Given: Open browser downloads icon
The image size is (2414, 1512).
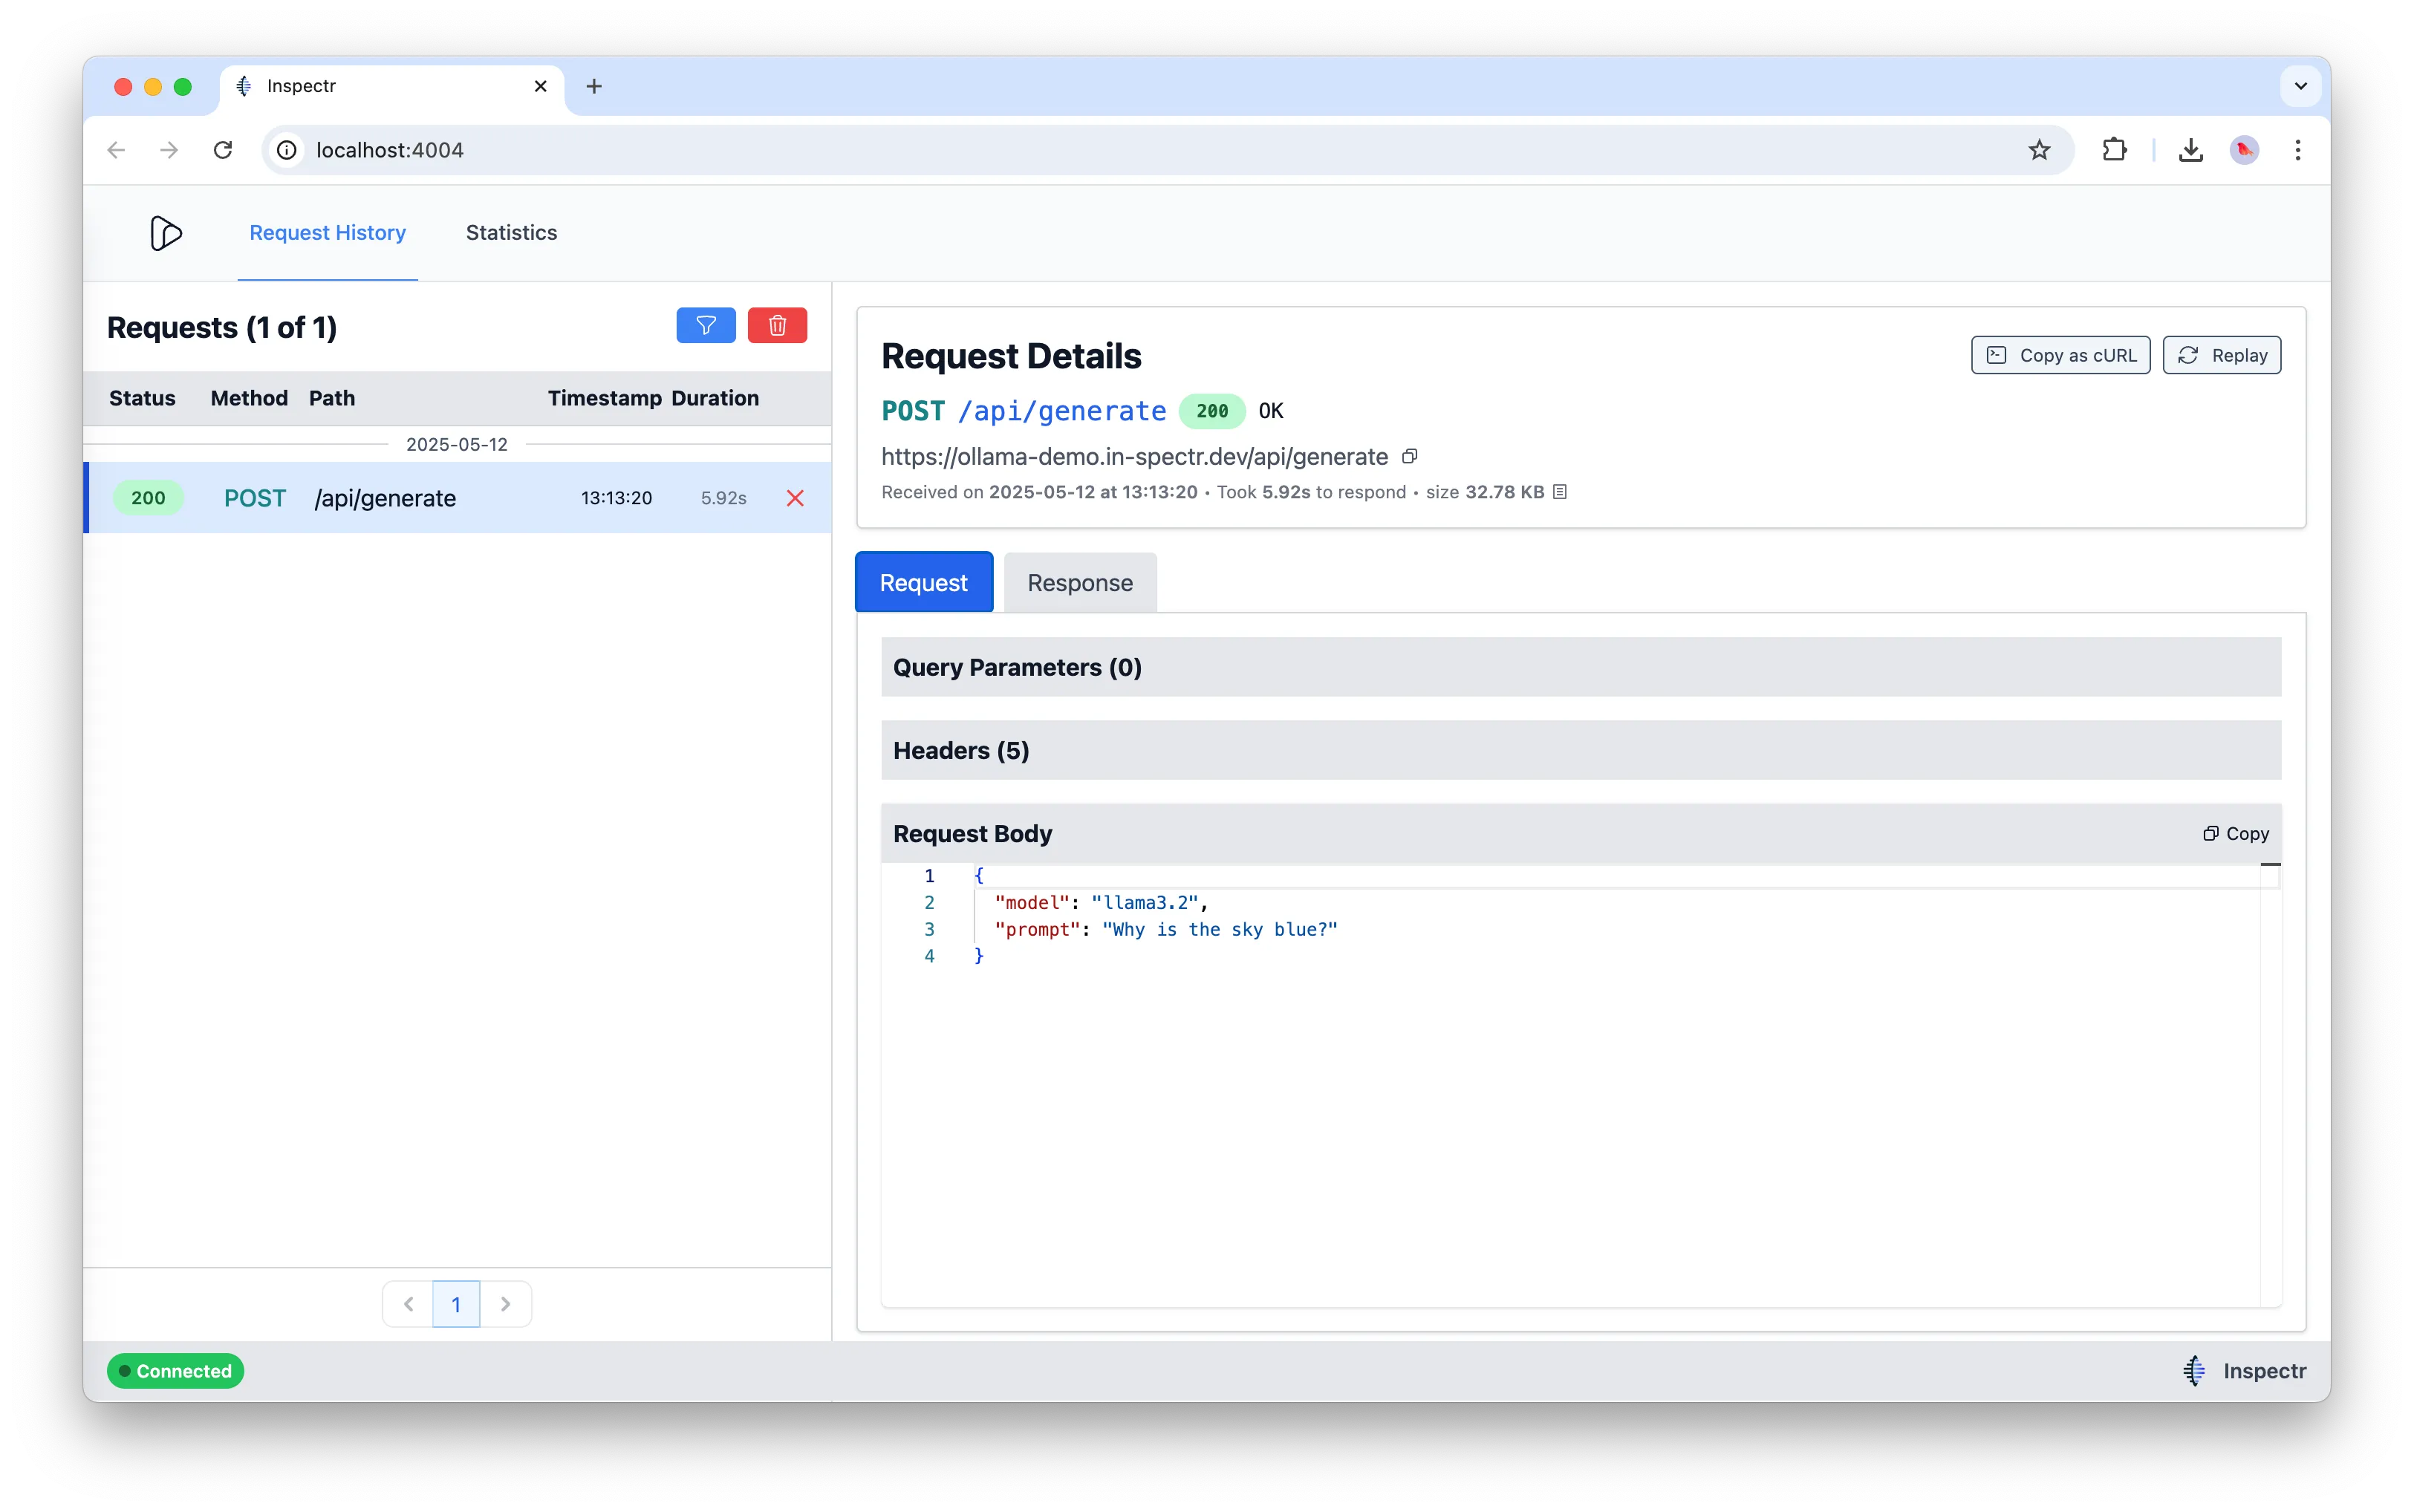Looking at the screenshot, I should tap(2190, 150).
